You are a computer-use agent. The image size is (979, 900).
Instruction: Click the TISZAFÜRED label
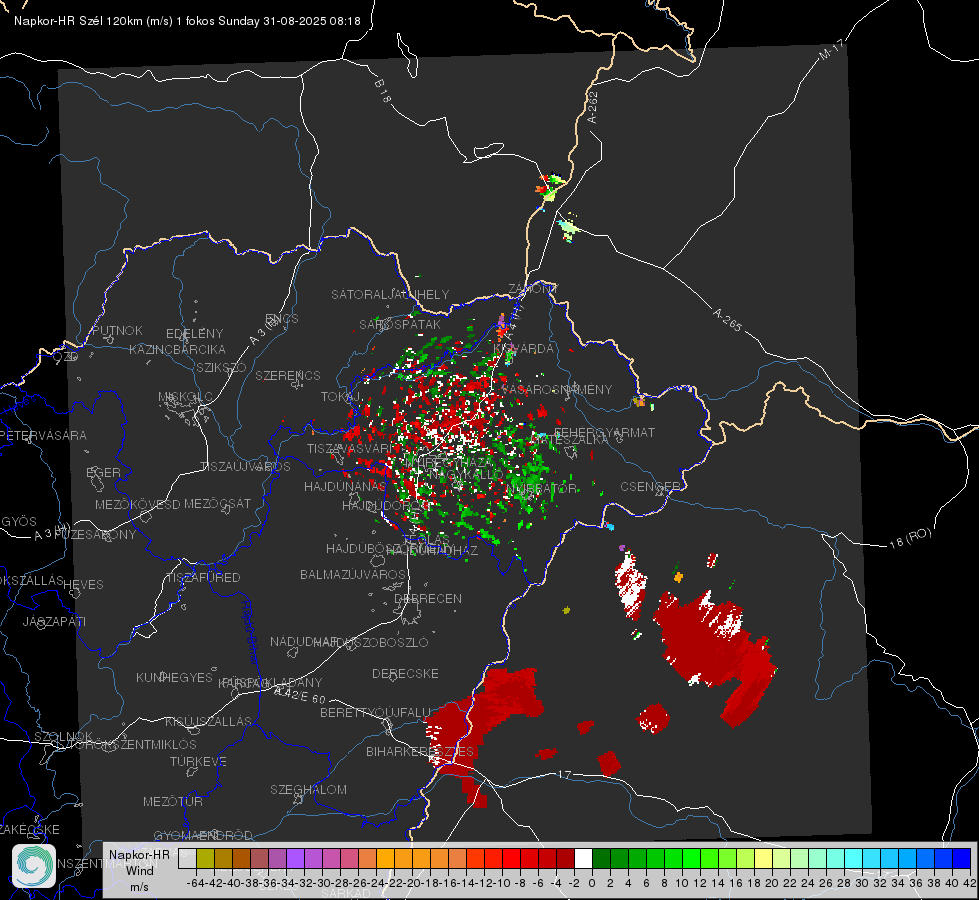pyautogui.click(x=203, y=578)
